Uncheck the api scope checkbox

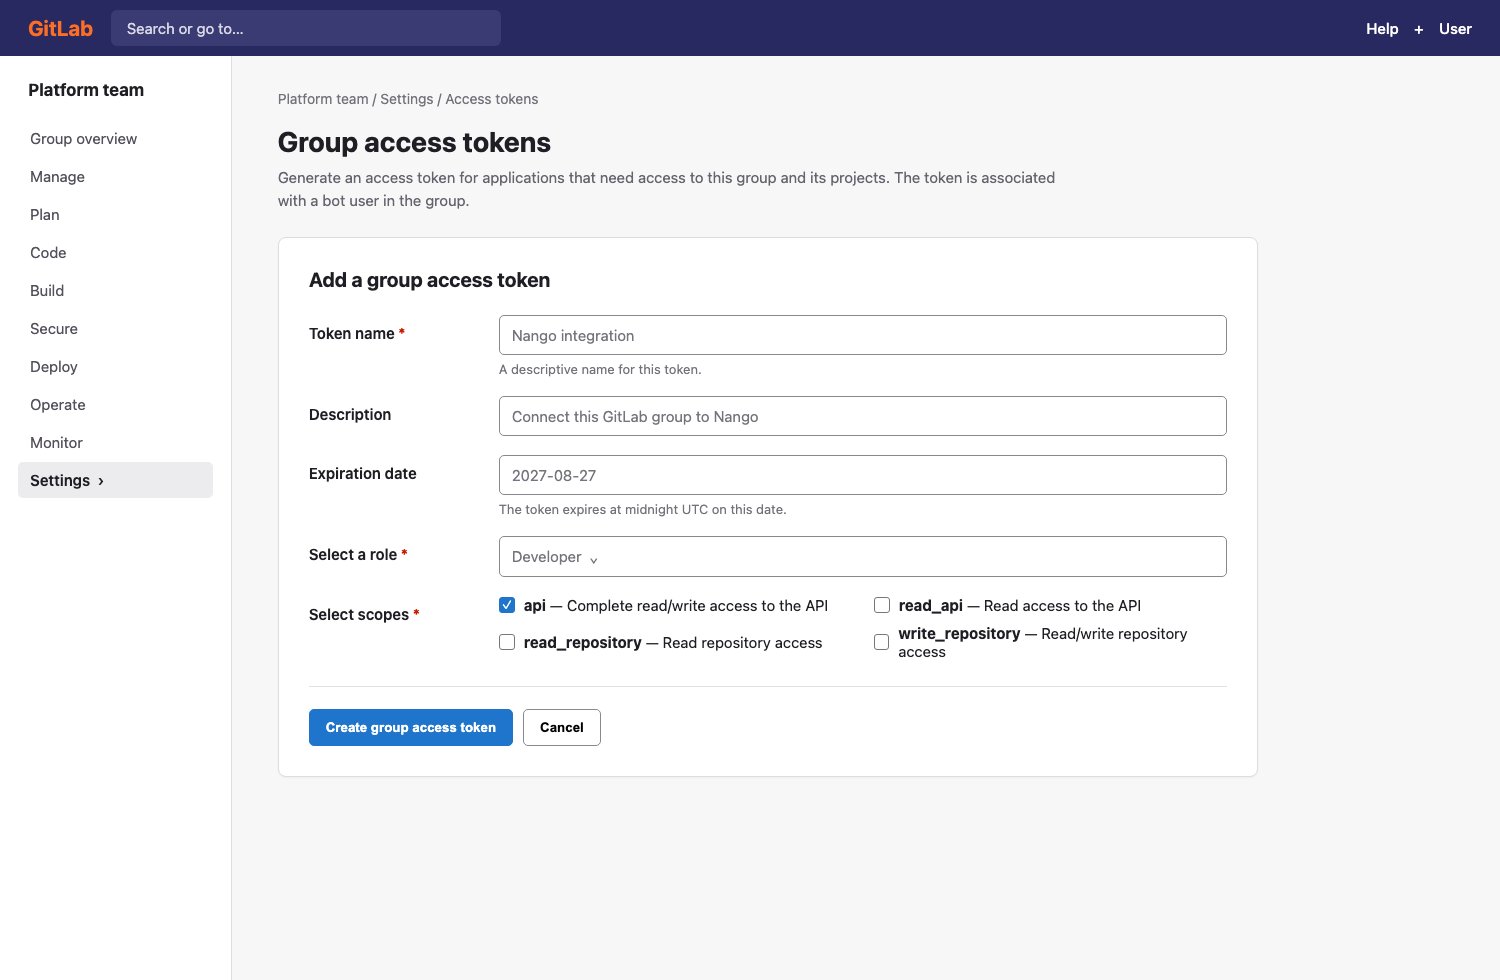[x=507, y=605]
